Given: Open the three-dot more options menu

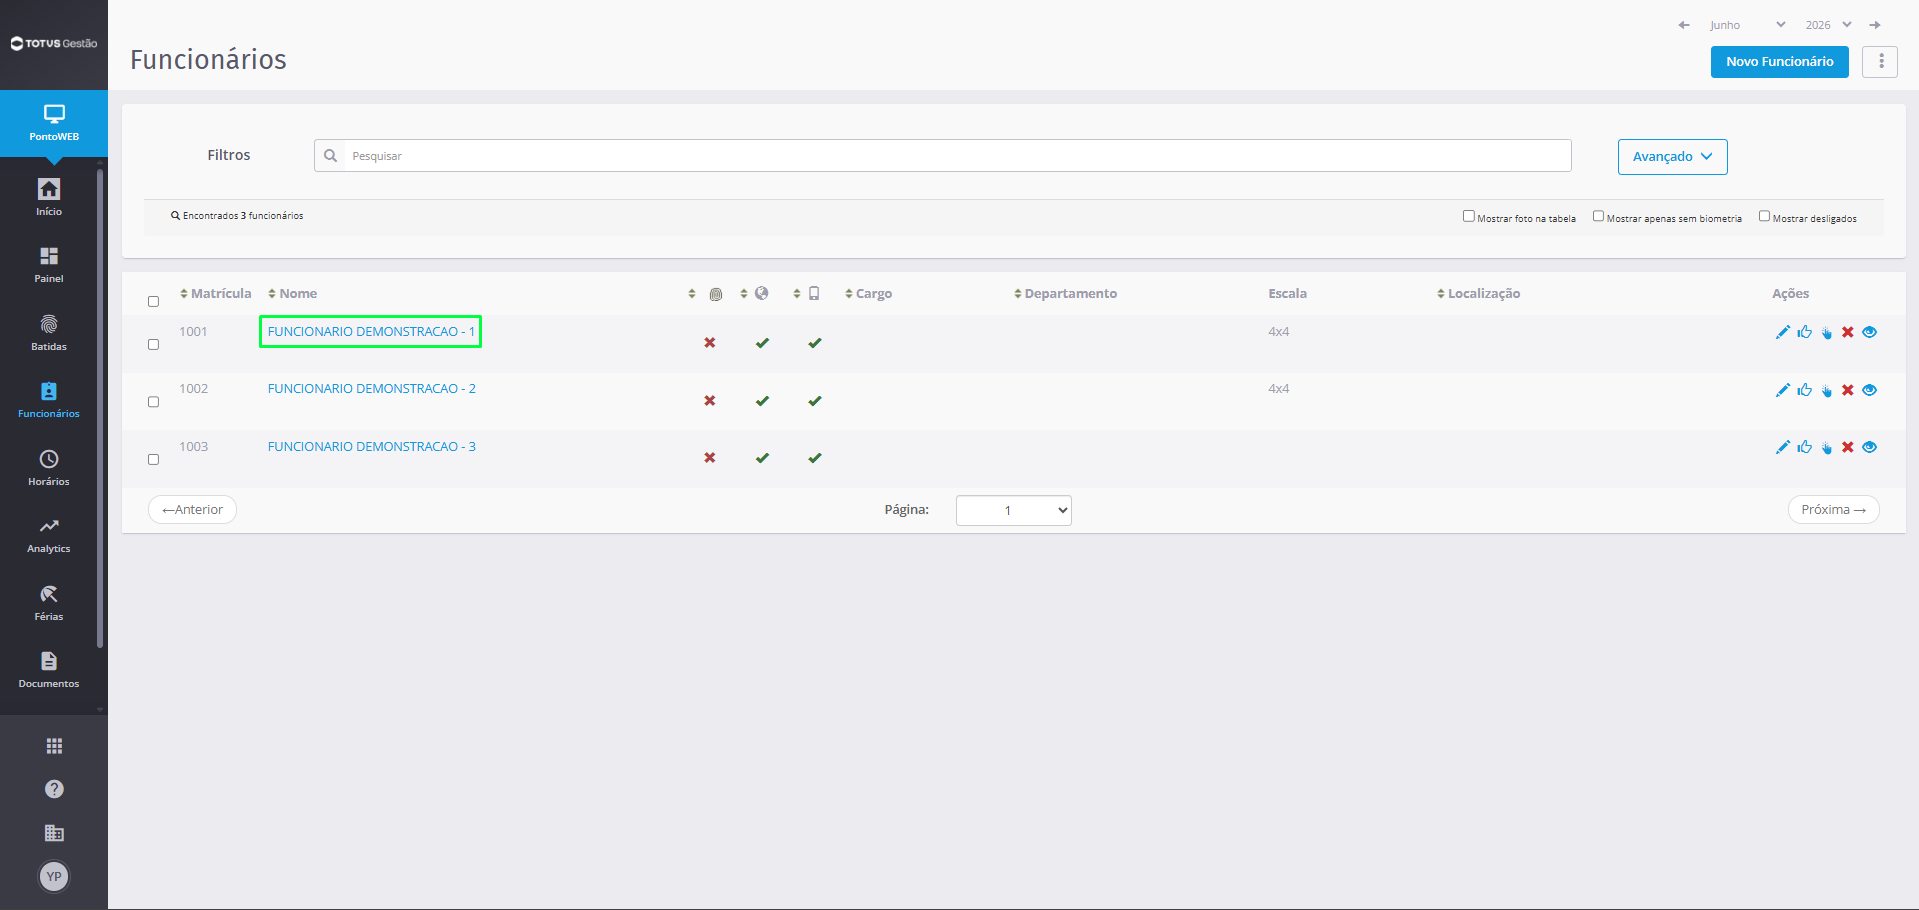Looking at the screenshot, I should 1880,62.
